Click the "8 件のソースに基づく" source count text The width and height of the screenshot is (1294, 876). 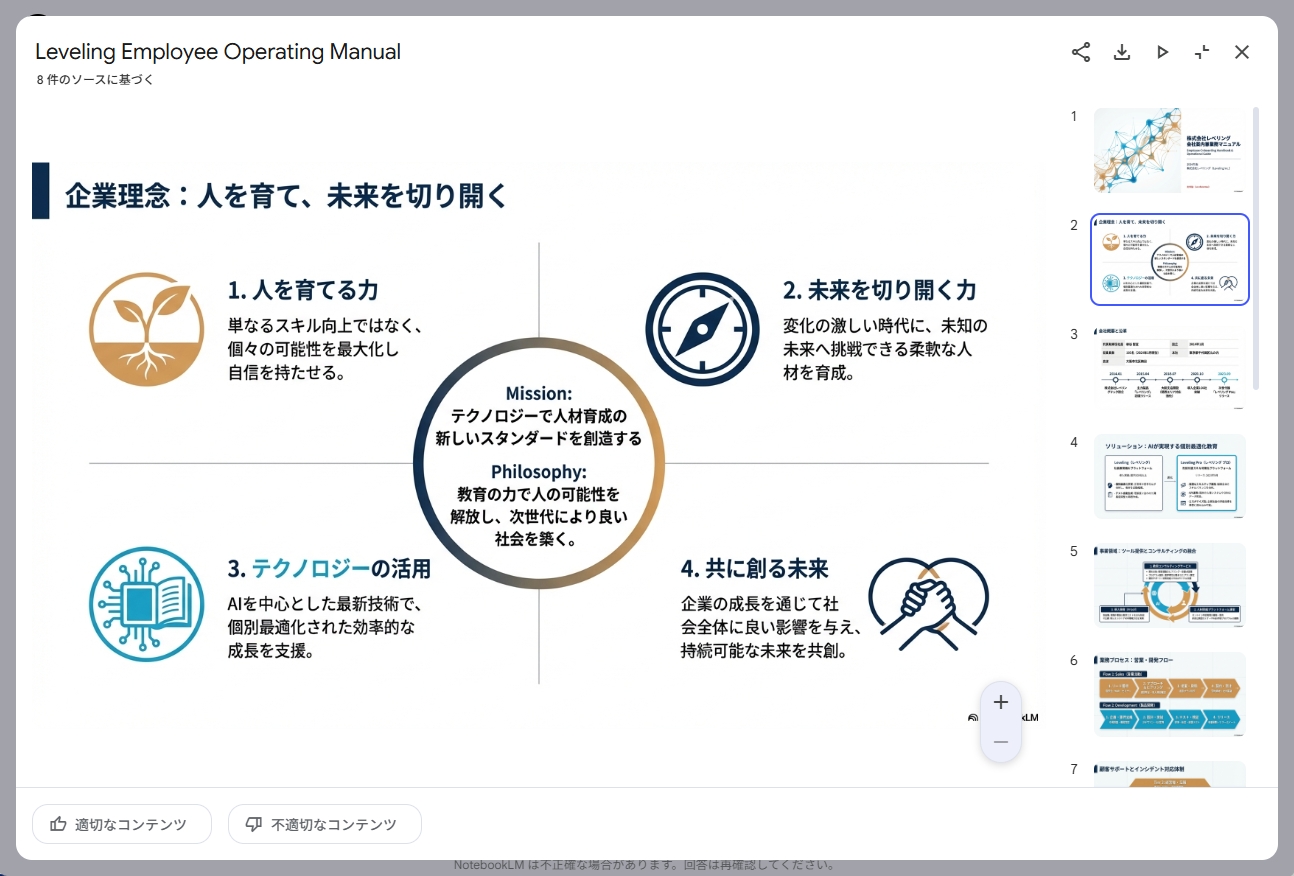point(95,80)
